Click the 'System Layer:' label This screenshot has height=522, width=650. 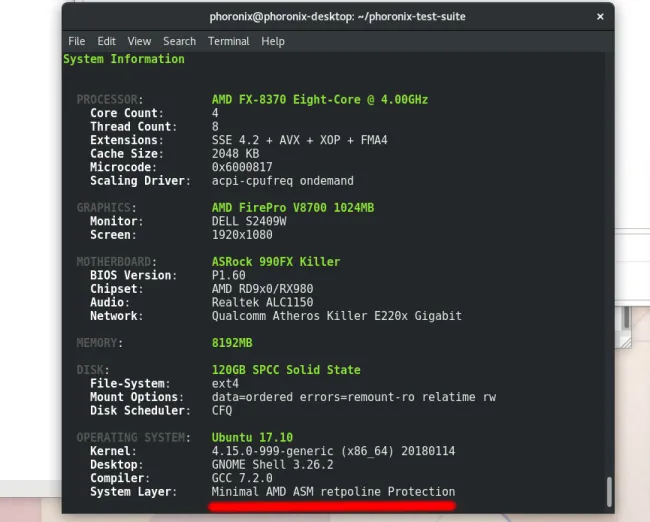click(133, 492)
